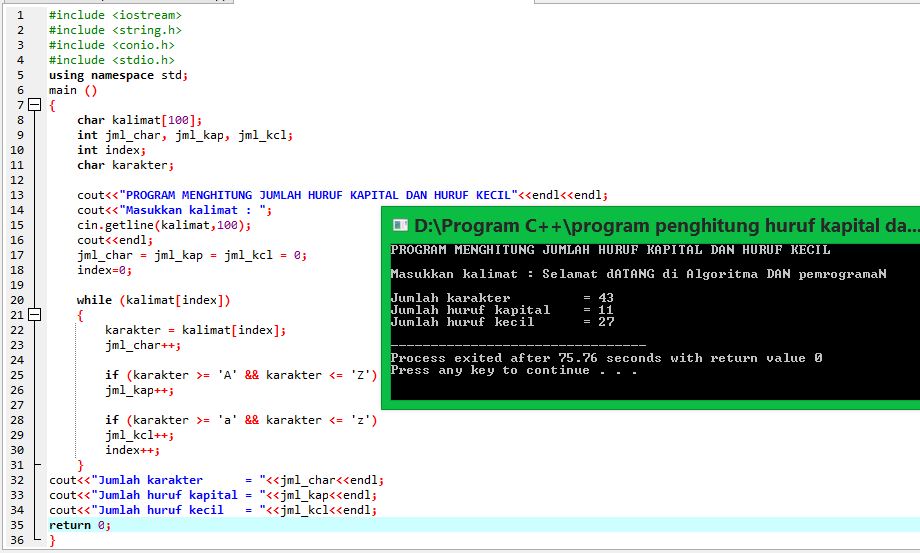Click 'index=0;' on line 18
Image resolution: width=920 pixels, height=553 pixels.
[x=104, y=270]
